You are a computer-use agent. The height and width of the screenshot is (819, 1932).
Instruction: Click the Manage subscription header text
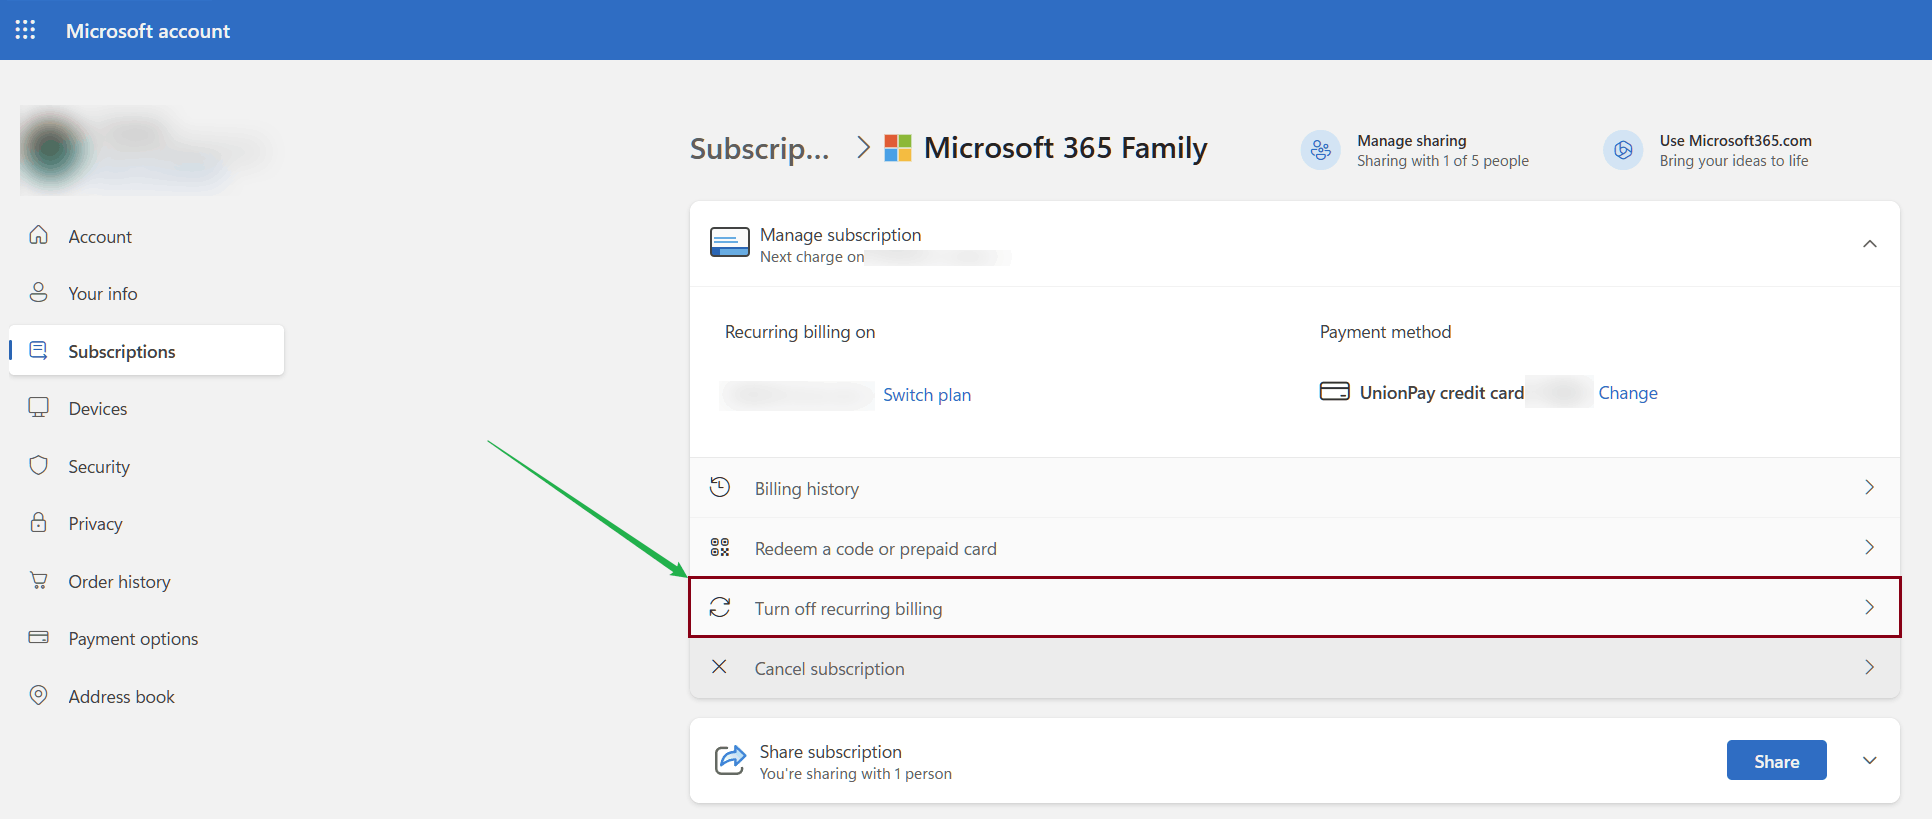click(x=841, y=234)
